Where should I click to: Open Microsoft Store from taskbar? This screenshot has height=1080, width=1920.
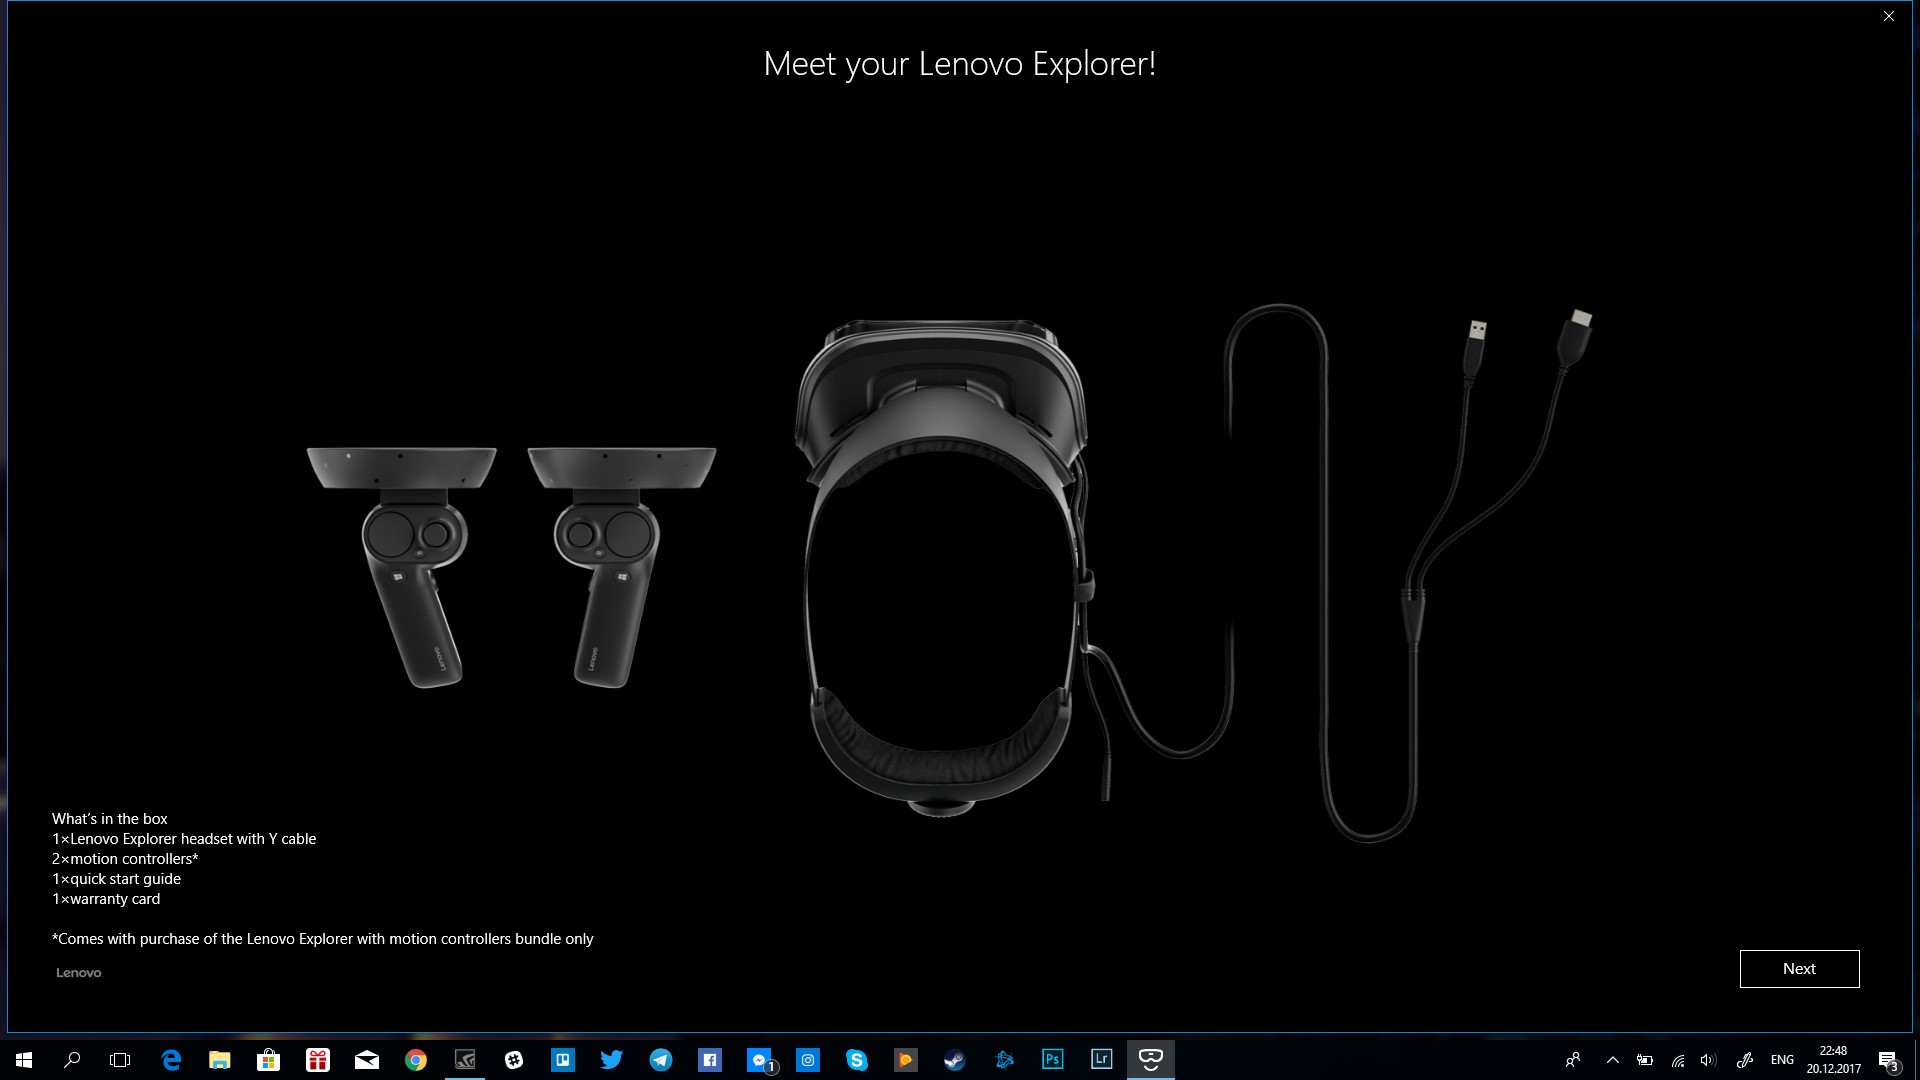pos(268,1059)
